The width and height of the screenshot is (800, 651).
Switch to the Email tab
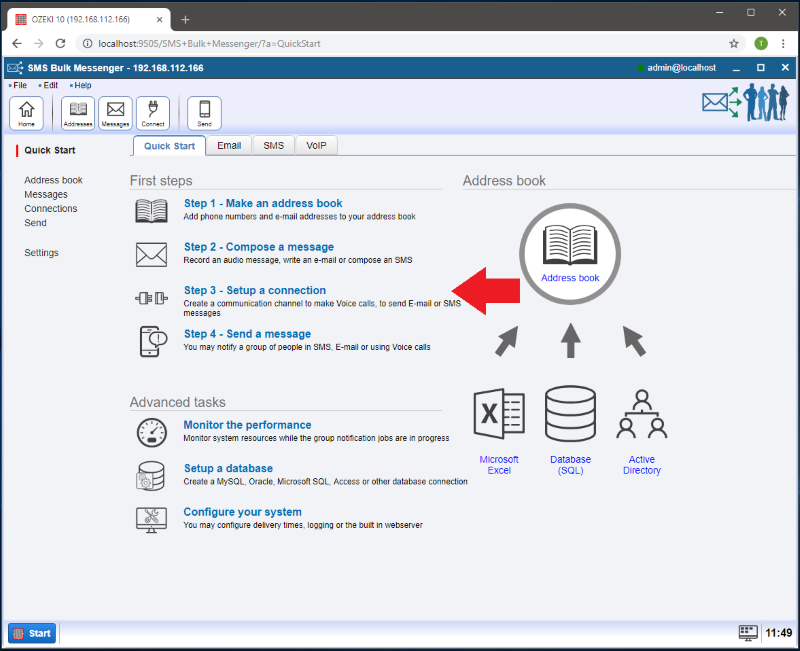tap(229, 146)
